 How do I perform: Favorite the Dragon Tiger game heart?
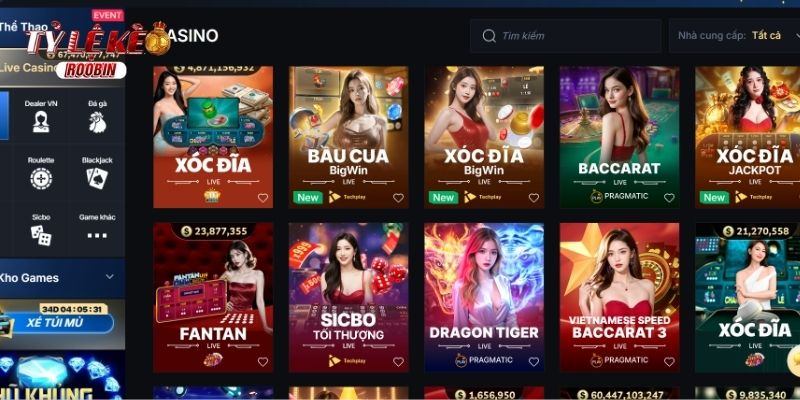click(x=533, y=361)
